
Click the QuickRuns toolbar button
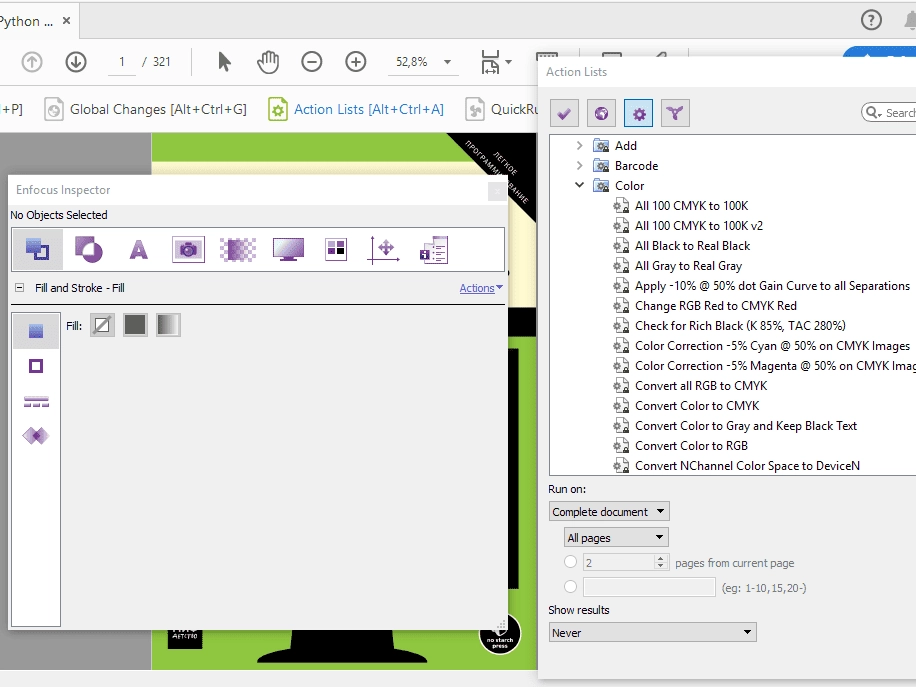501,109
